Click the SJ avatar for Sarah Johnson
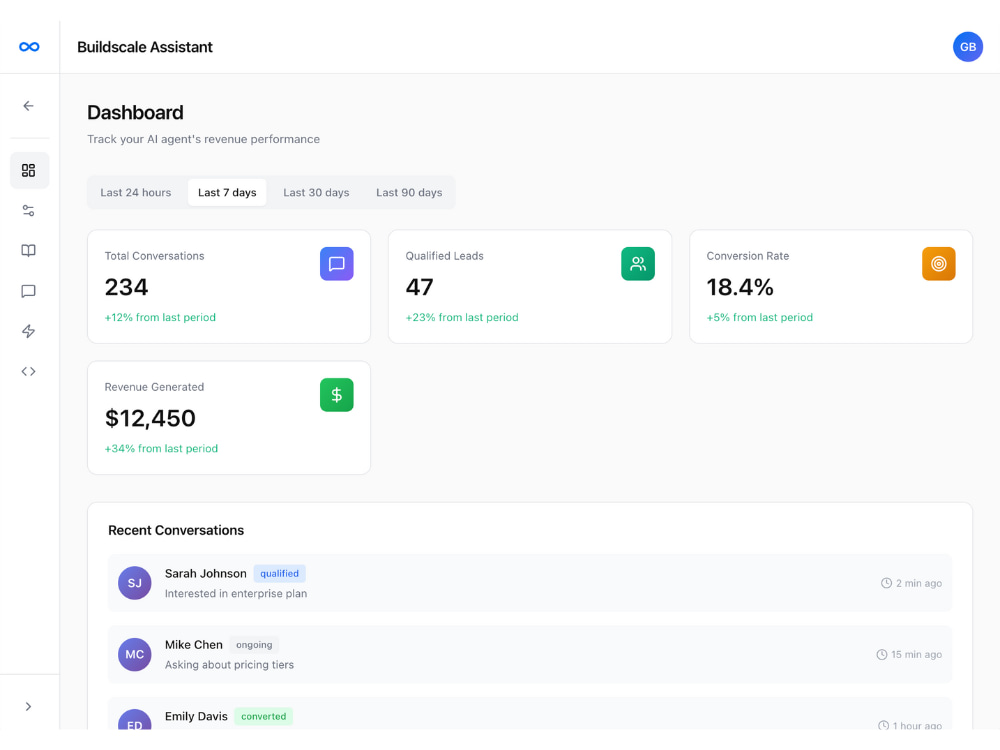1000x750 pixels. click(135, 583)
